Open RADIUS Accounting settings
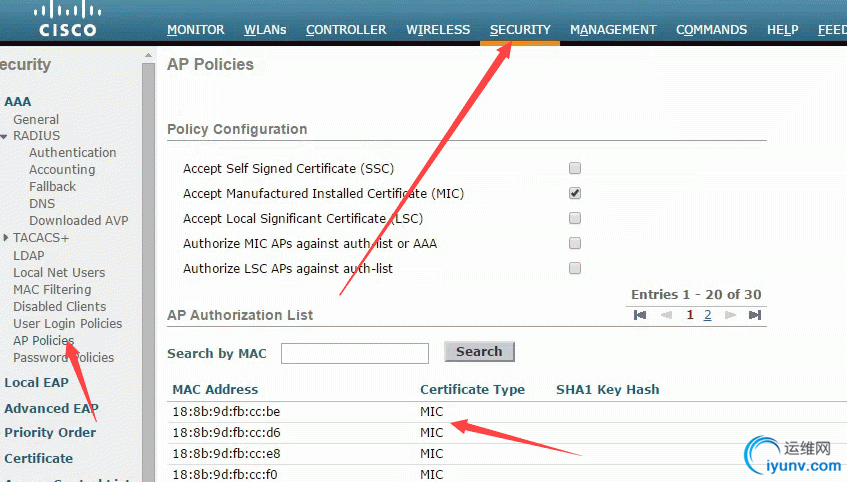The image size is (847, 482). 62,170
